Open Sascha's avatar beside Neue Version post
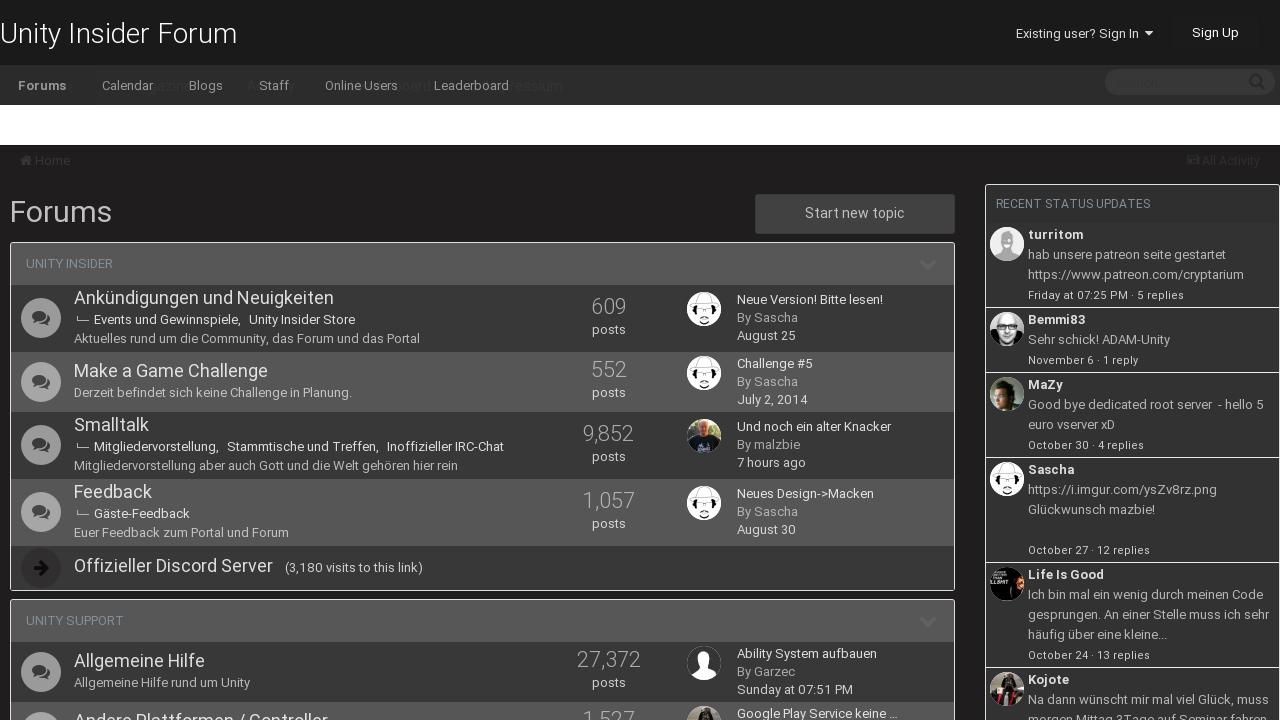 click(x=704, y=309)
